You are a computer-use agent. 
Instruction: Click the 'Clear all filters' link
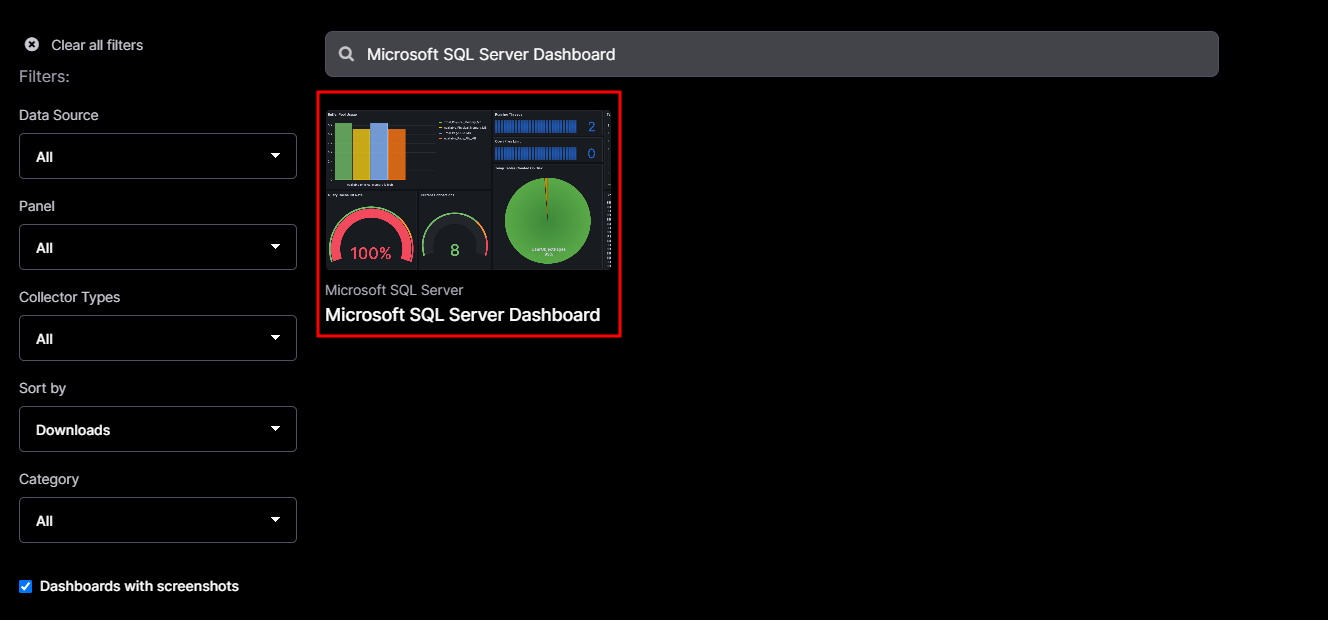pyautogui.click(x=97, y=45)
